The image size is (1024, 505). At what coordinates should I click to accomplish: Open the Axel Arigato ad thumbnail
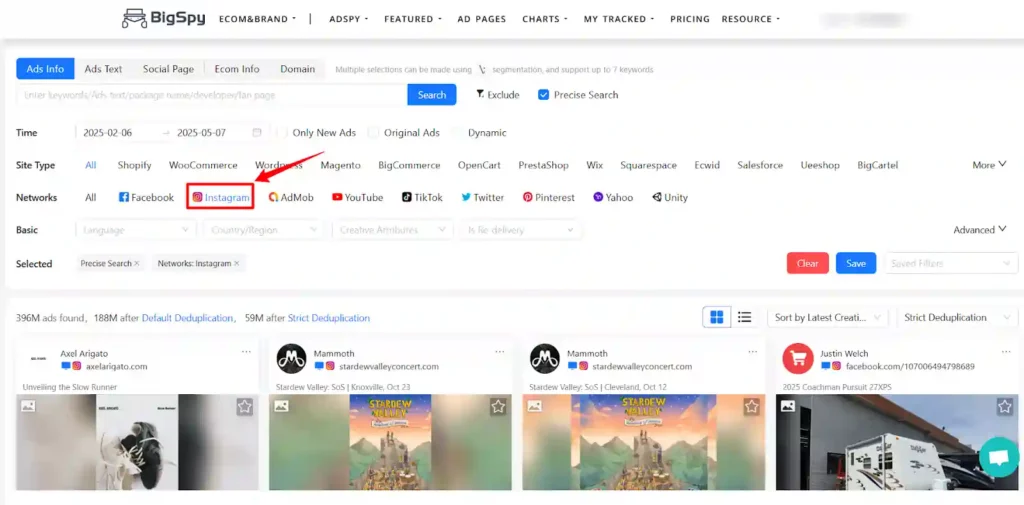(x=137, y=442)
